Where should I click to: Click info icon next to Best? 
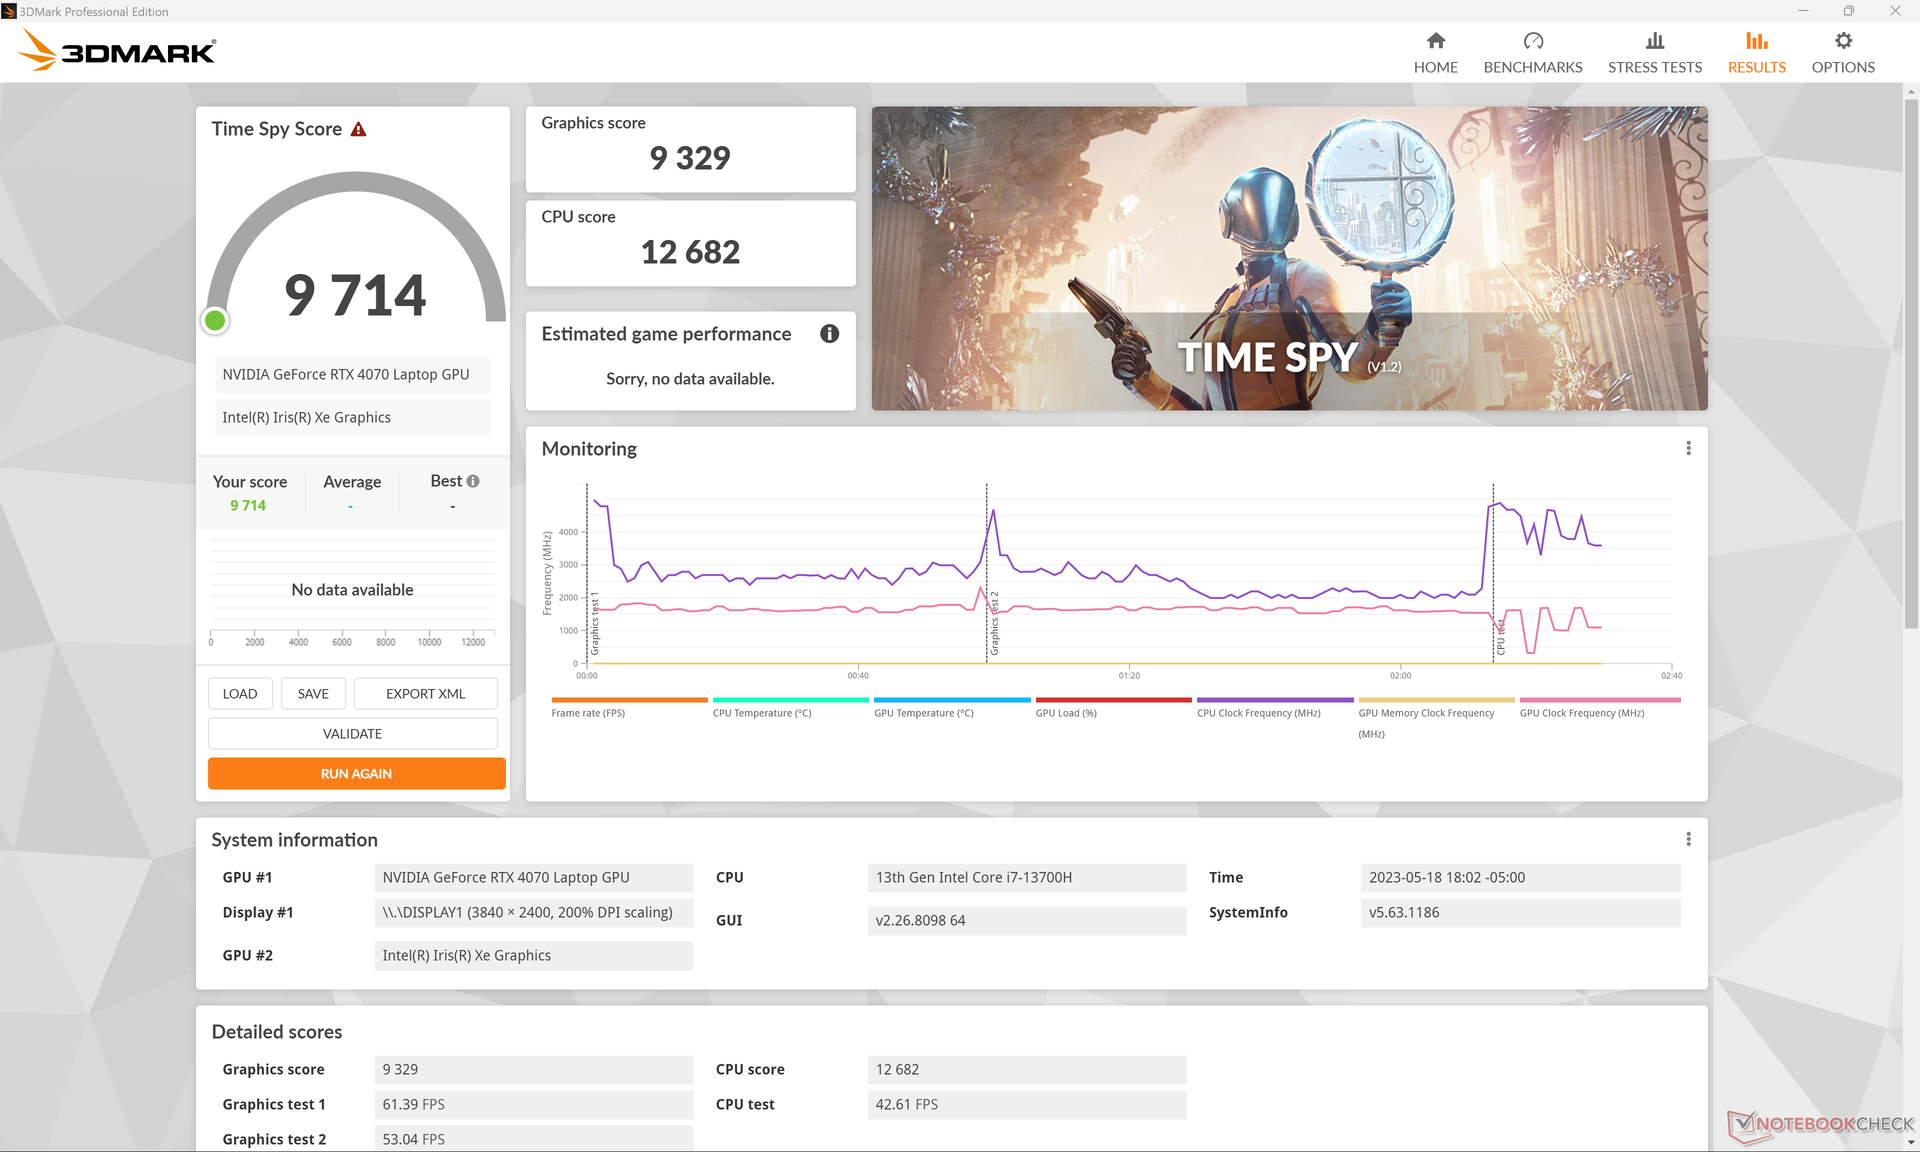[473, 481]
